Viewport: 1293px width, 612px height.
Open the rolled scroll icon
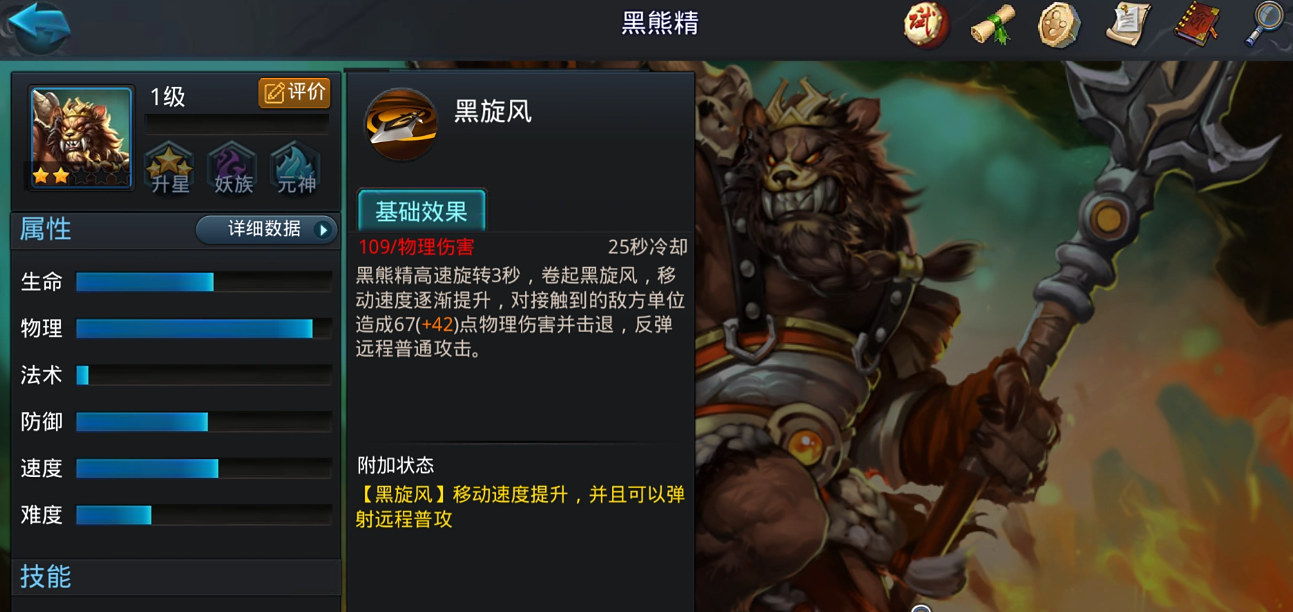[x=993, y=25]
